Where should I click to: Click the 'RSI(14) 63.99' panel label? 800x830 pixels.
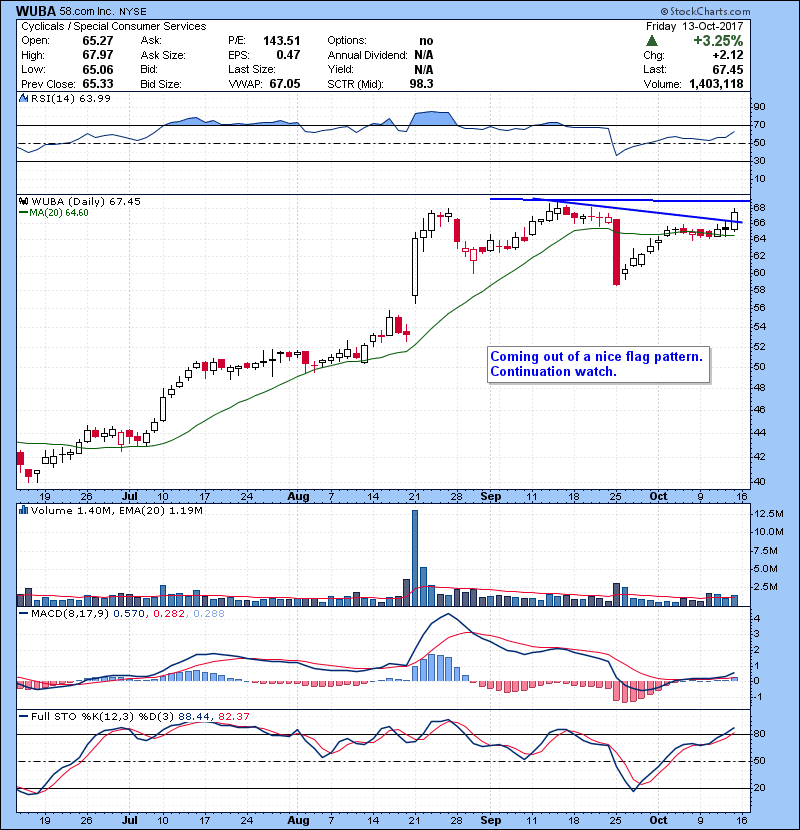[x=71, y=98]
